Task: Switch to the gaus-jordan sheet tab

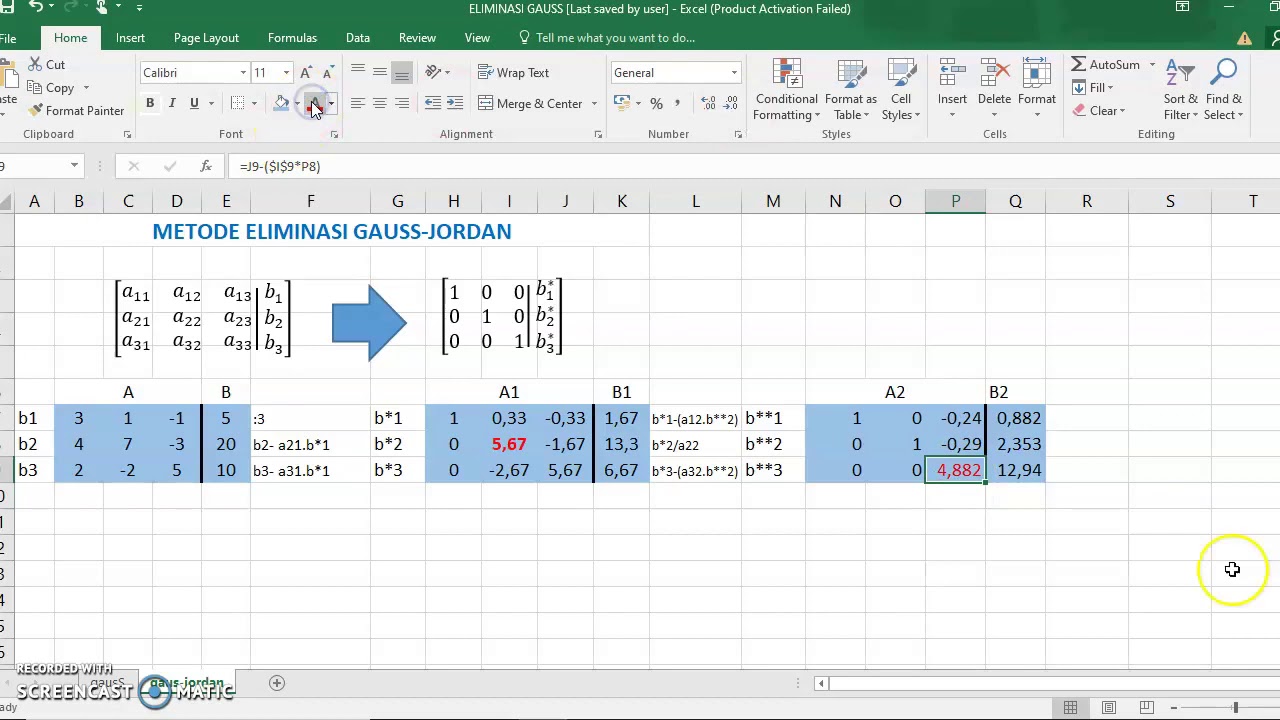Action: point(187,683)
